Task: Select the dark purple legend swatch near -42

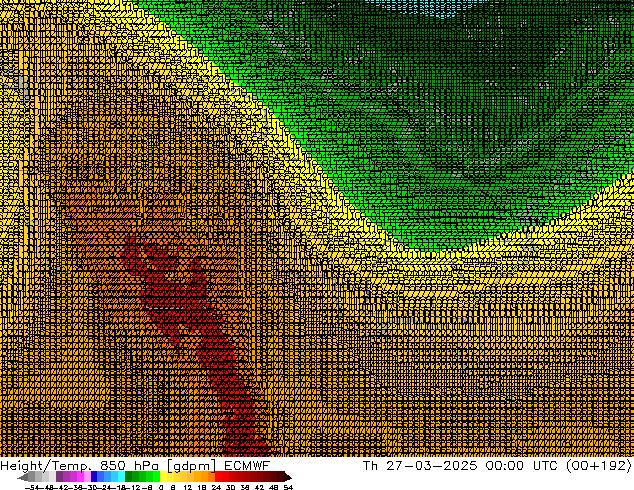Action: coord(59,476)
